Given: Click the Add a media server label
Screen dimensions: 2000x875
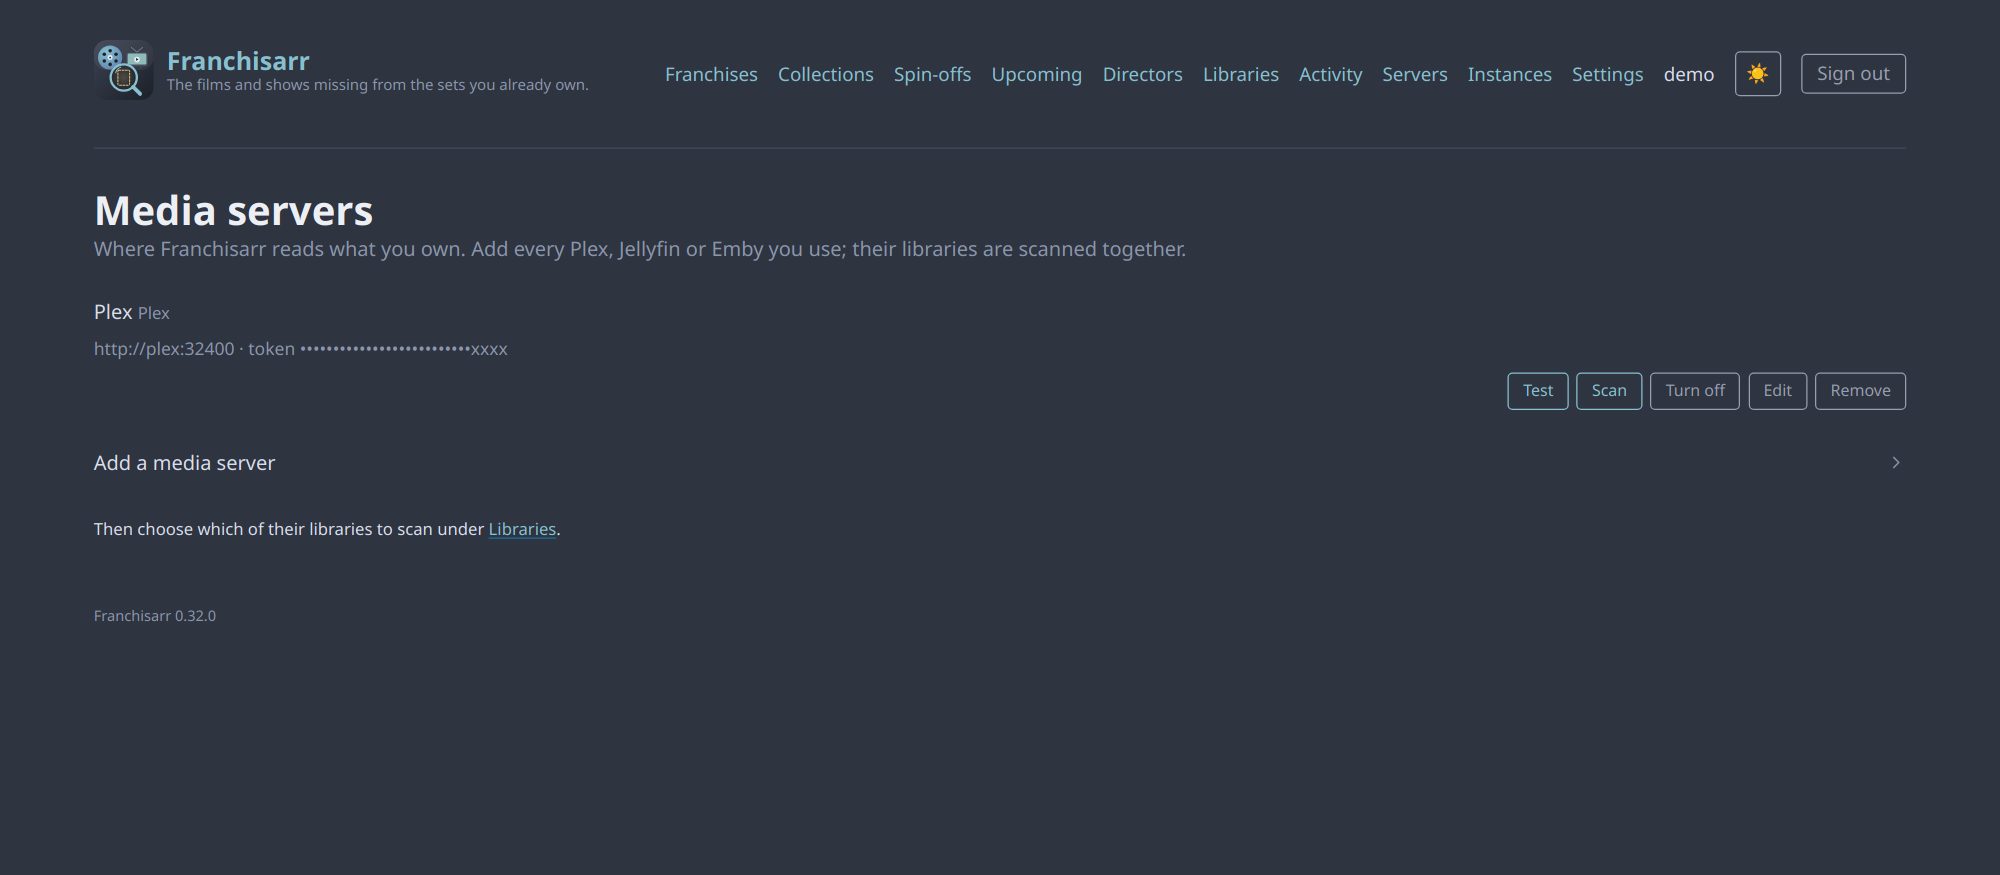Looking at the screenshot, I should [x=184, y=463].
